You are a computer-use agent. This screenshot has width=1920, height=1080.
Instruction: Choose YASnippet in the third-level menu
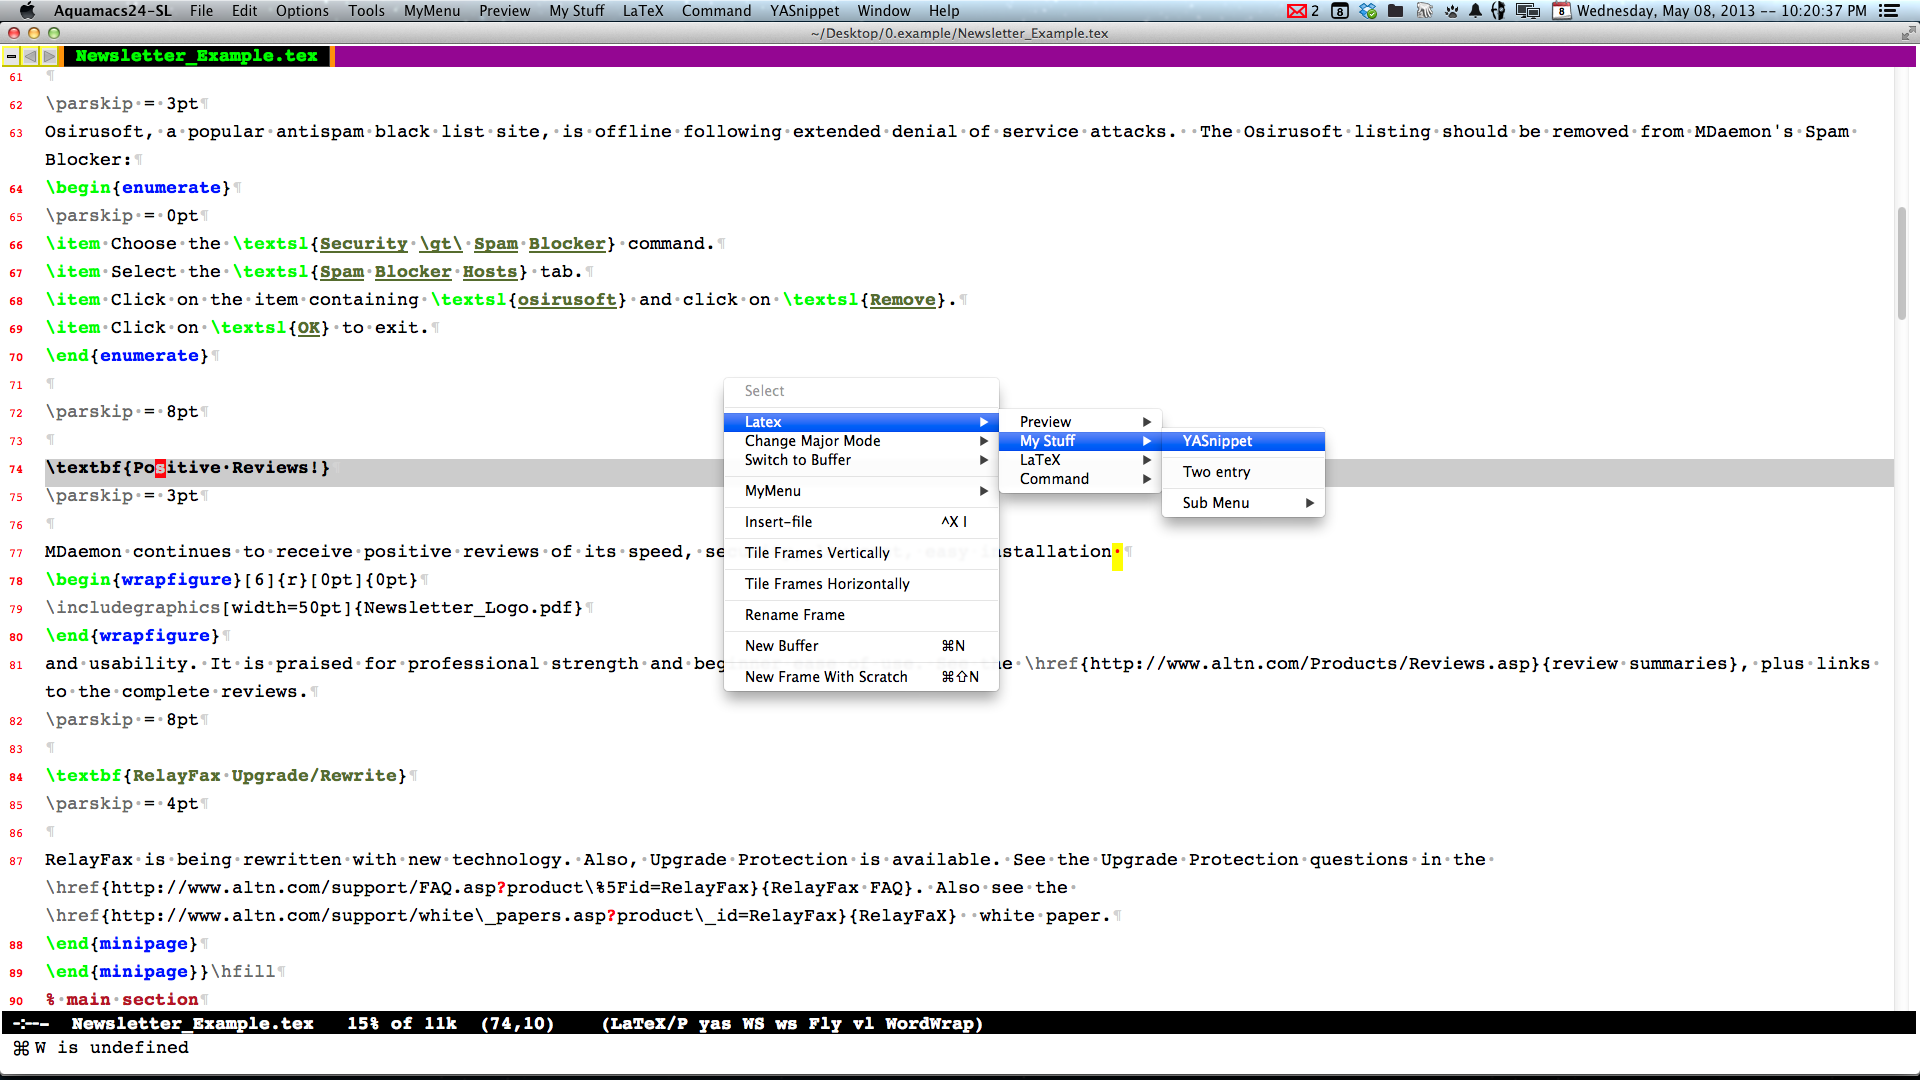point(1243,441)
